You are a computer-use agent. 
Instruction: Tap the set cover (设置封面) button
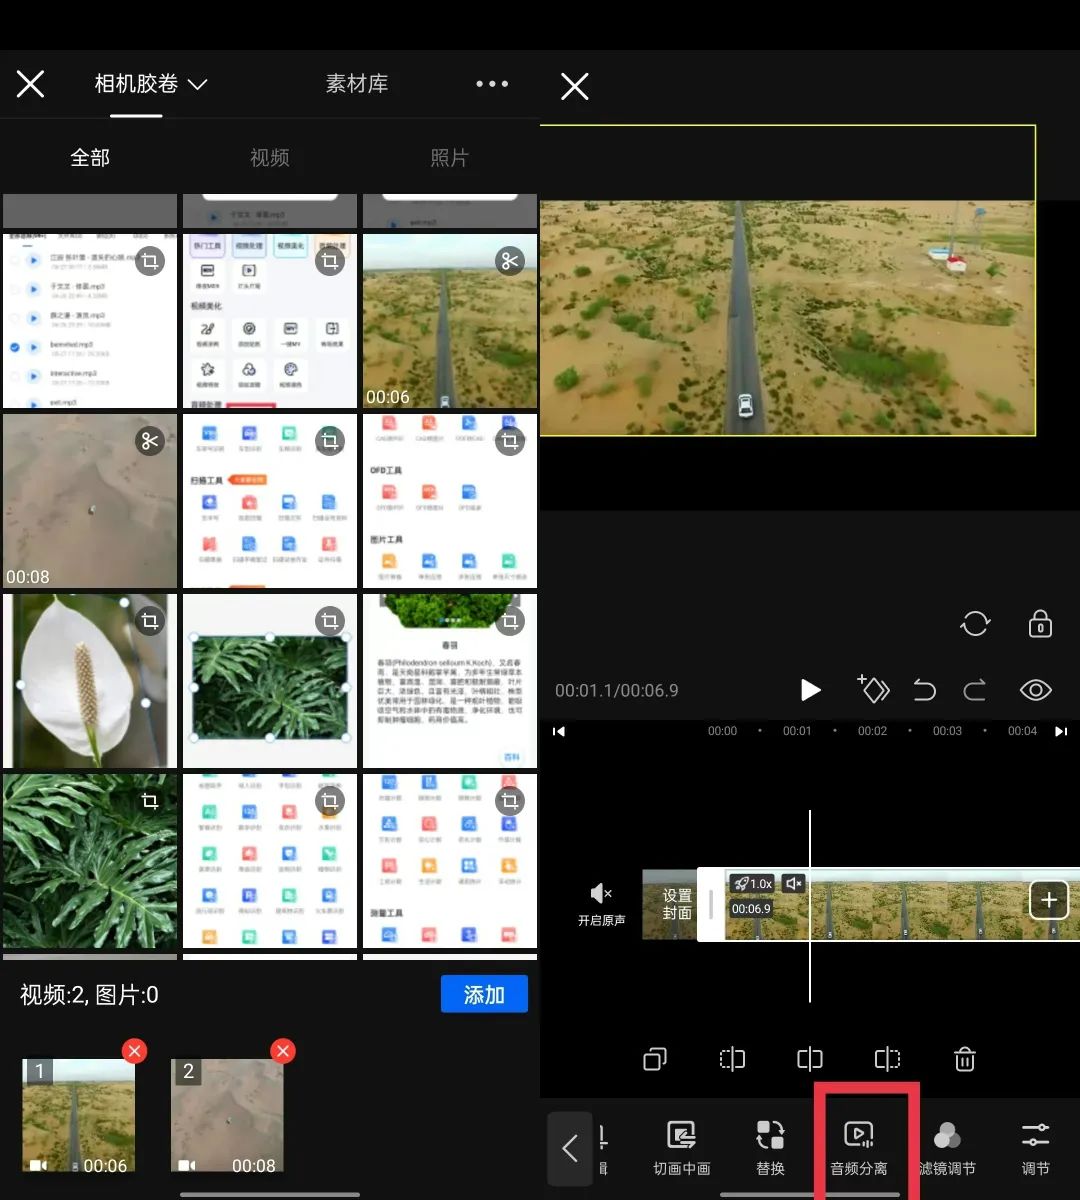[x=675, y=904]
